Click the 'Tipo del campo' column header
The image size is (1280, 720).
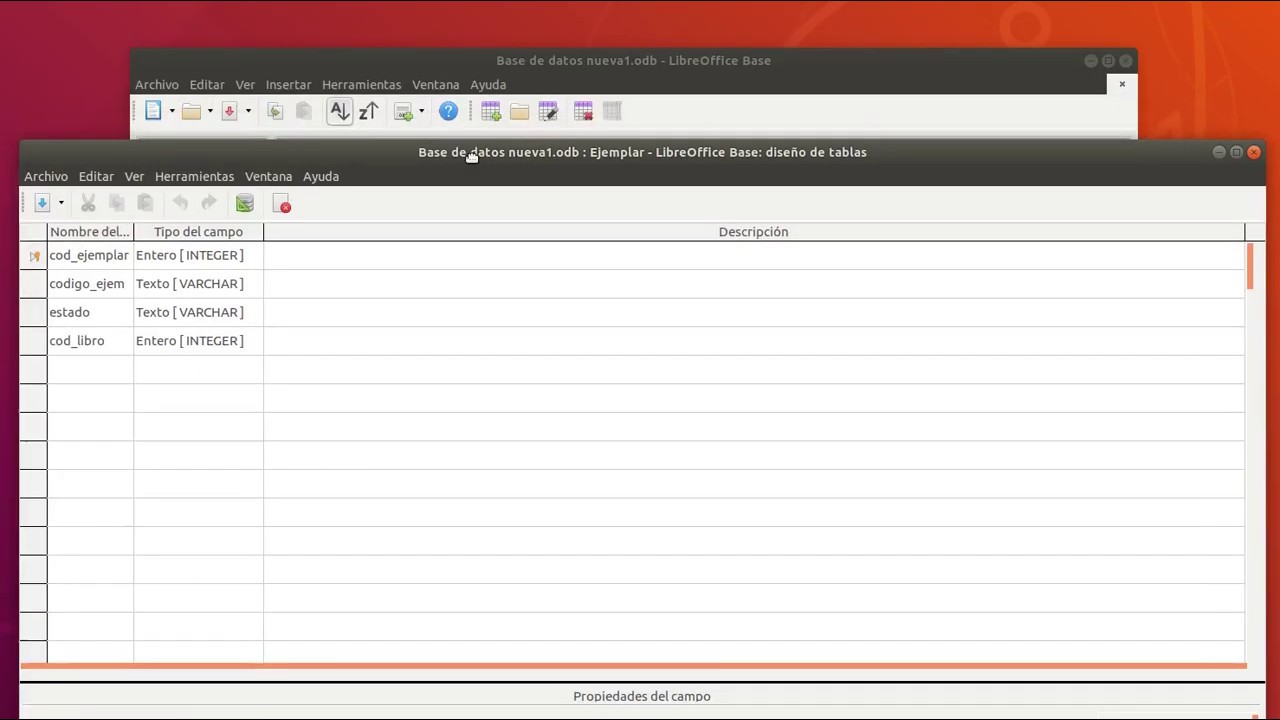coord(198,232)
